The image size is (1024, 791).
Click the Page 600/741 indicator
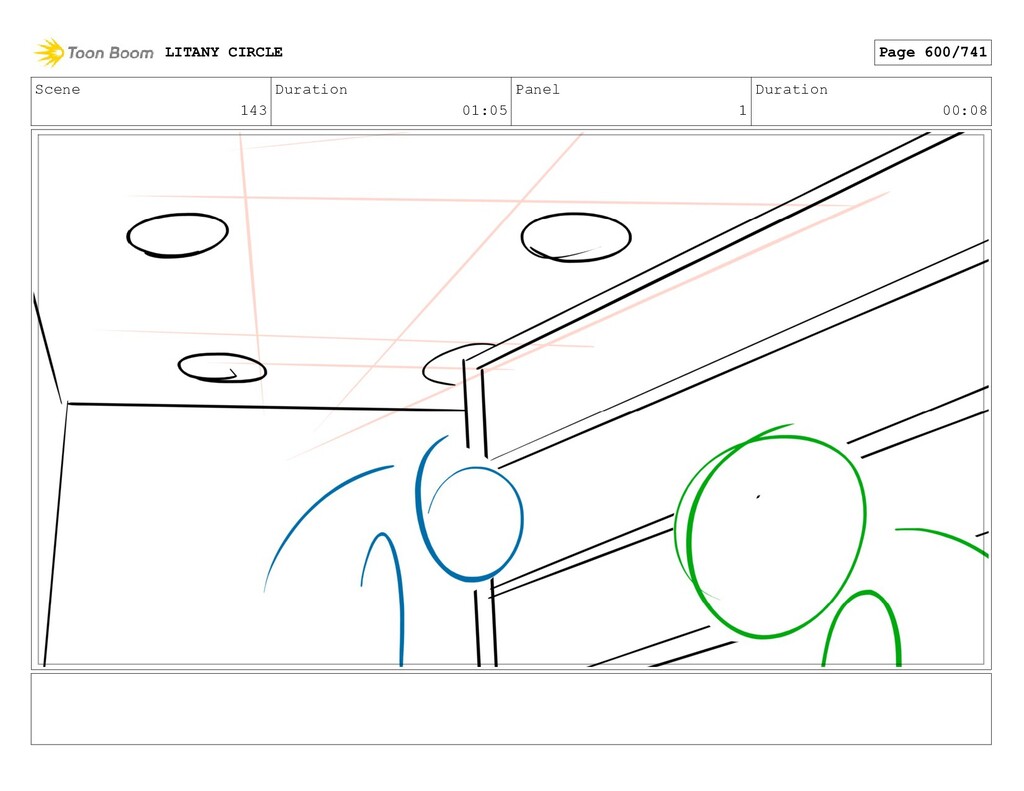coord(933,52)
